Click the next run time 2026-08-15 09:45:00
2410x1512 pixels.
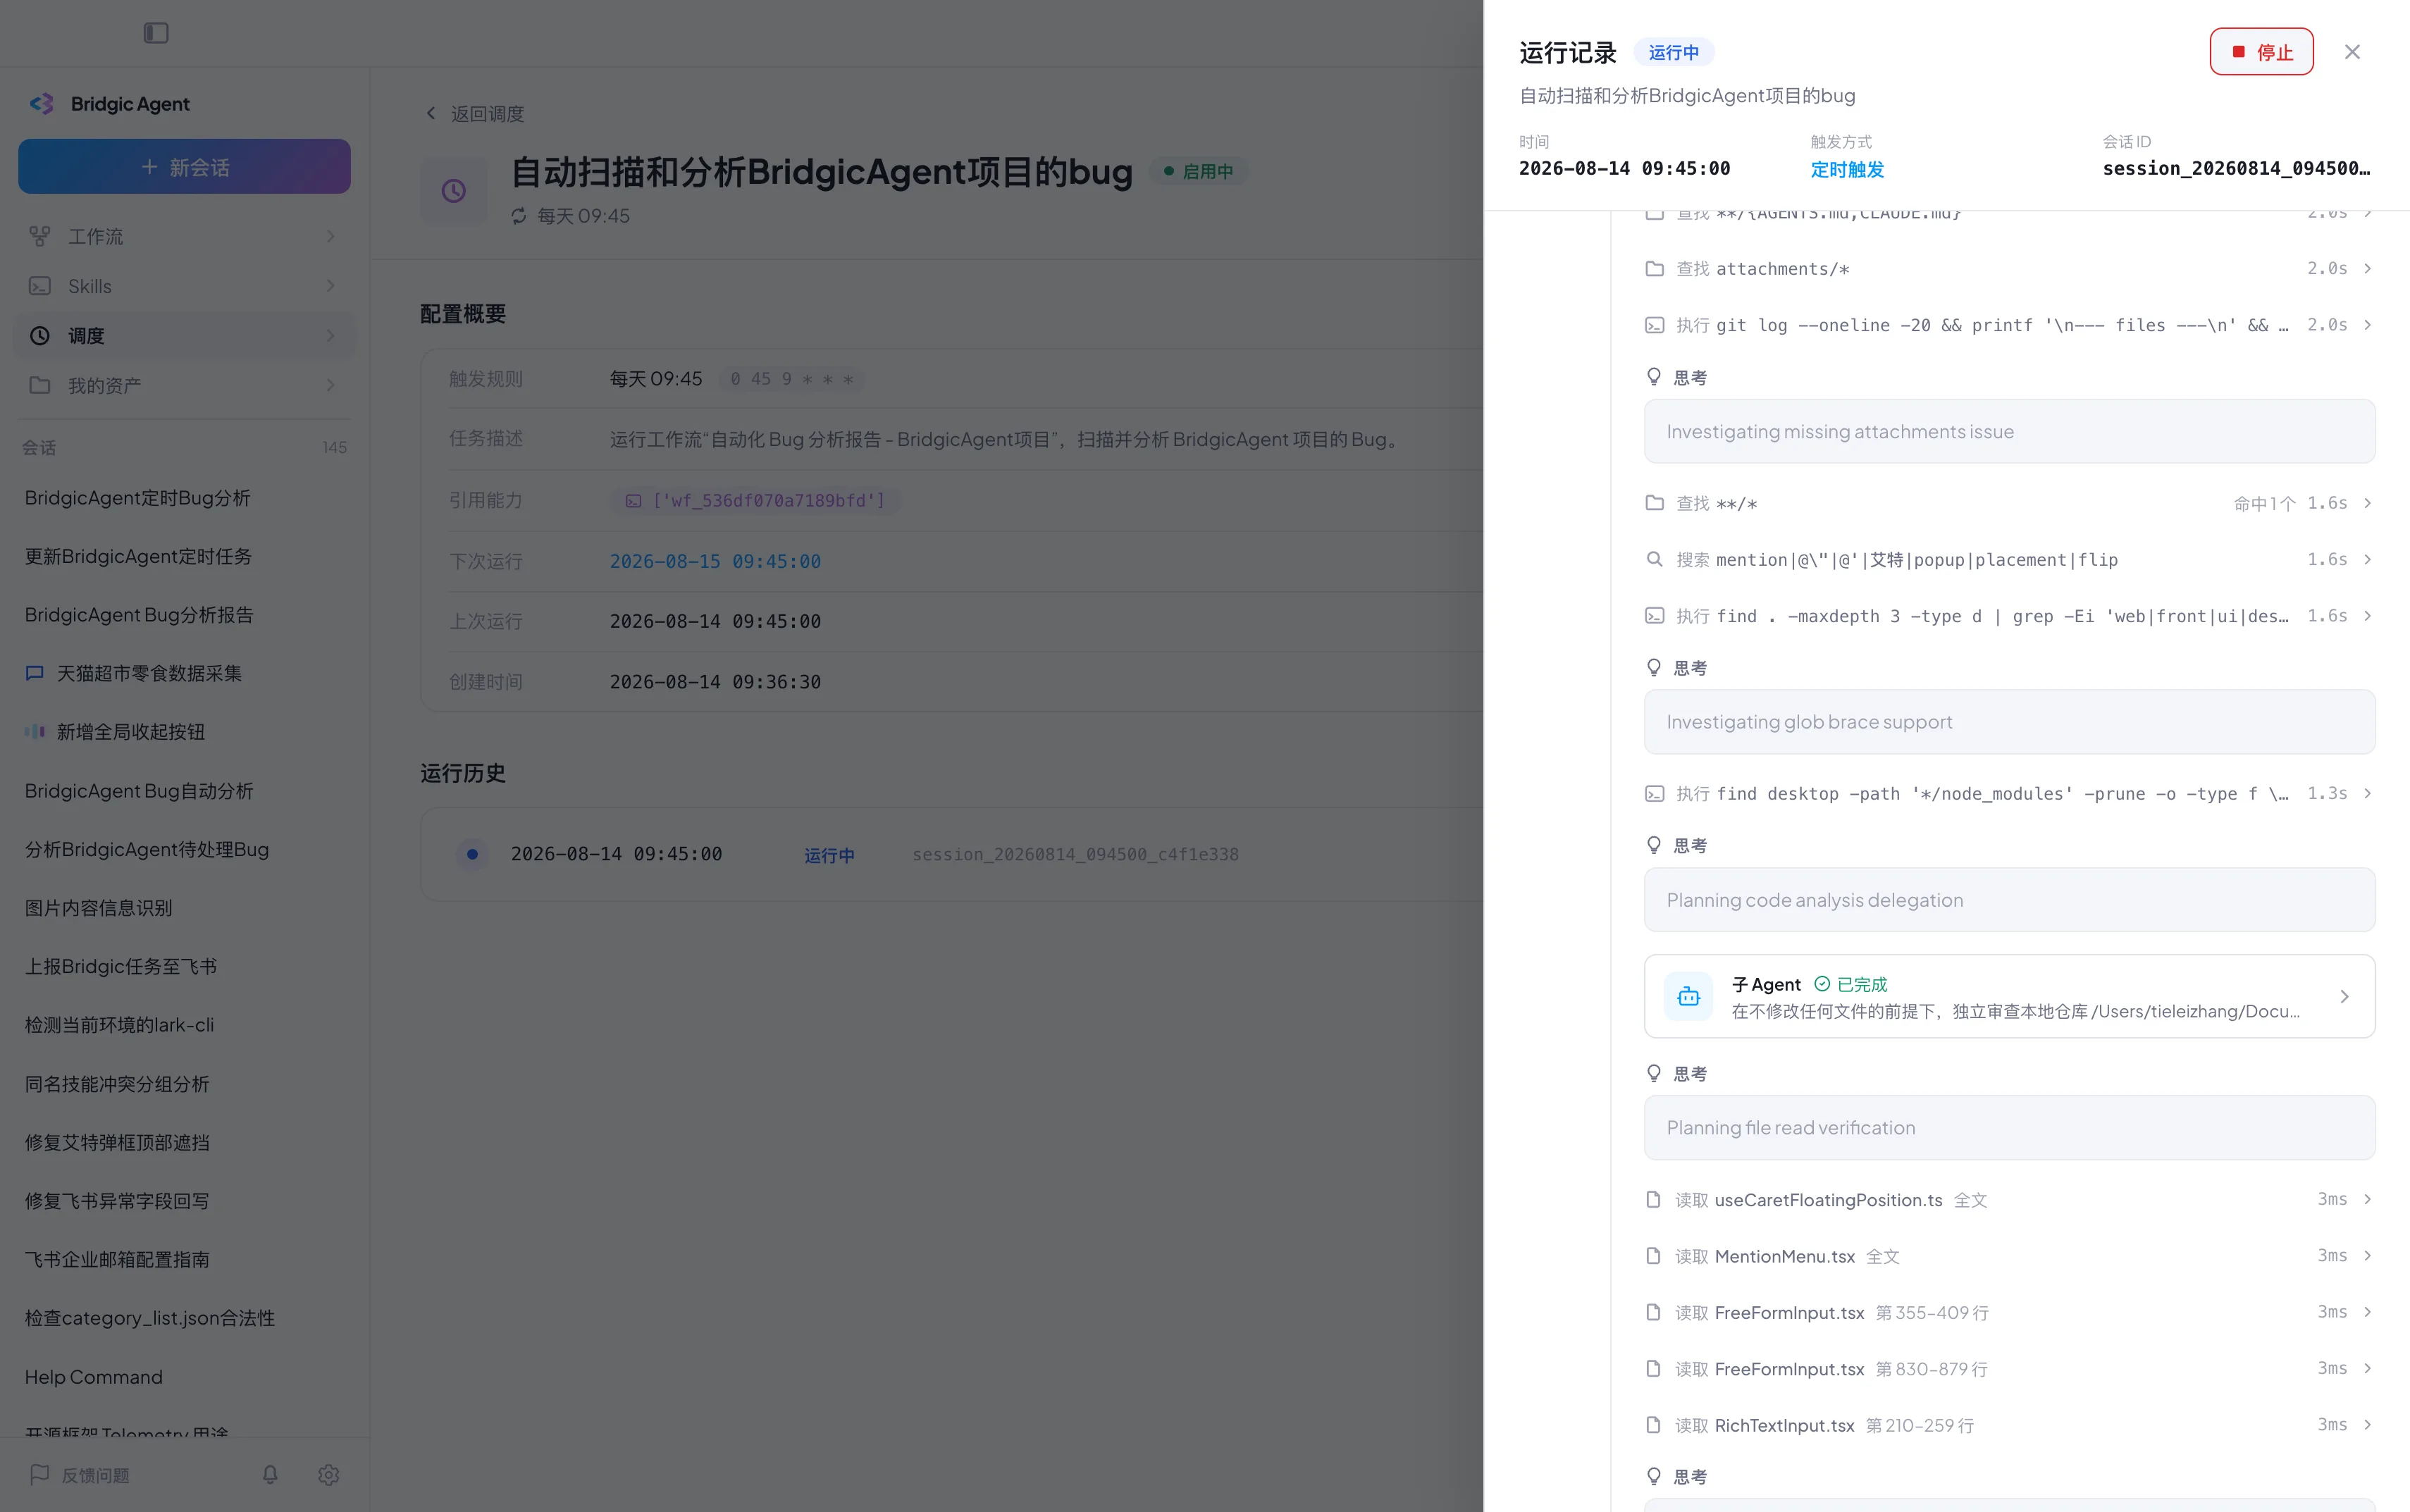pos(715,561)
